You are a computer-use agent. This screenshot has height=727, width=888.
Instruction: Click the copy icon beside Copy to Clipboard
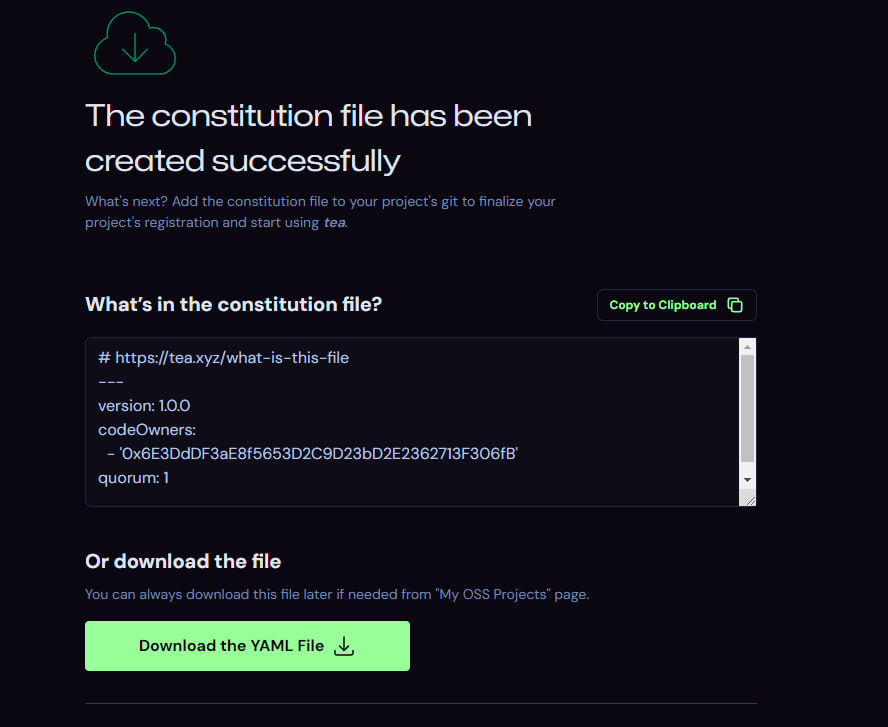735,305
